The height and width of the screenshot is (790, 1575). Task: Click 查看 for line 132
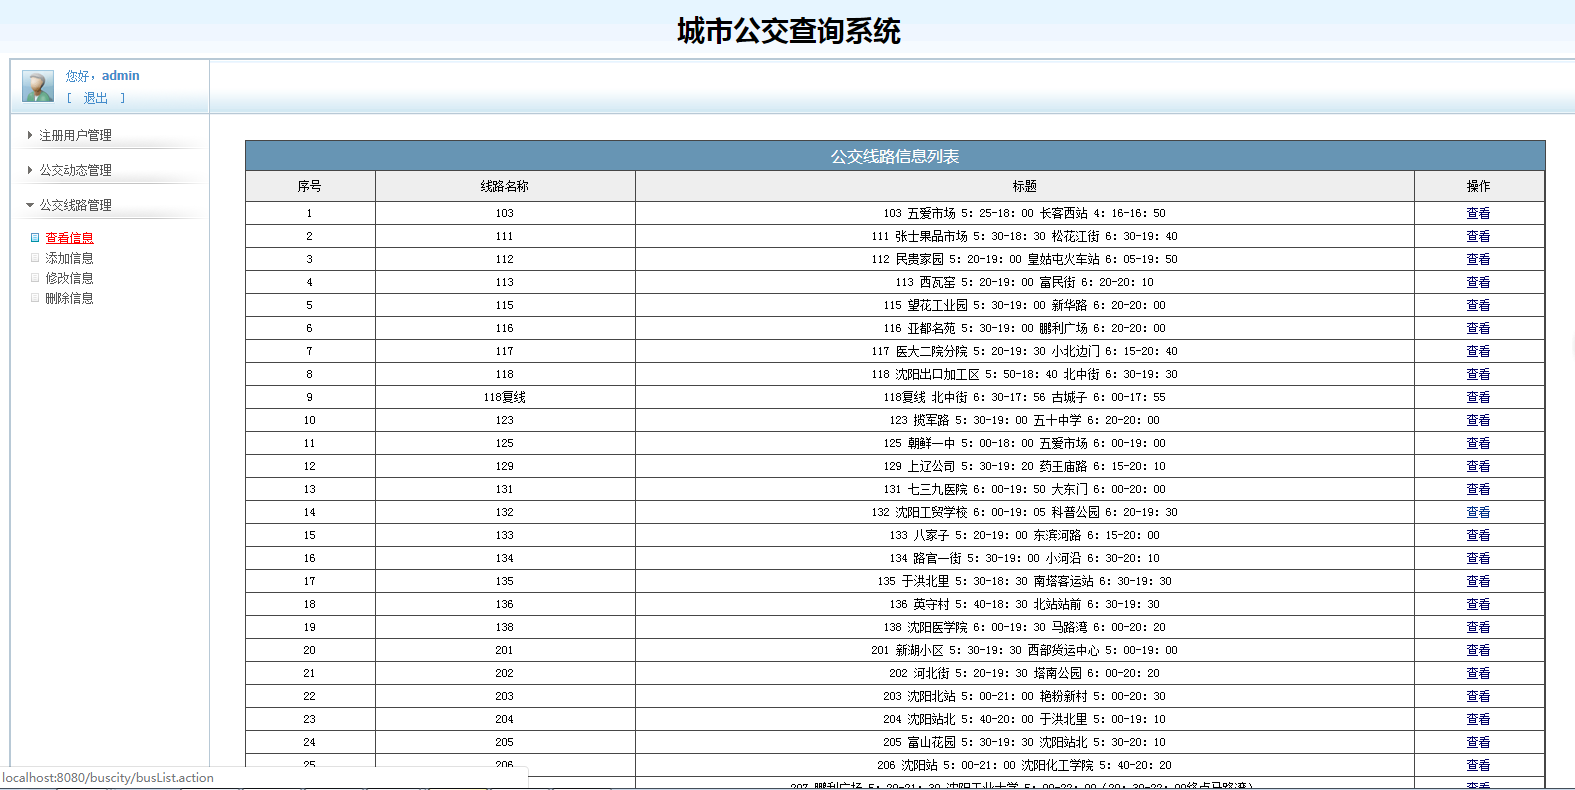tap(1478, 512)
